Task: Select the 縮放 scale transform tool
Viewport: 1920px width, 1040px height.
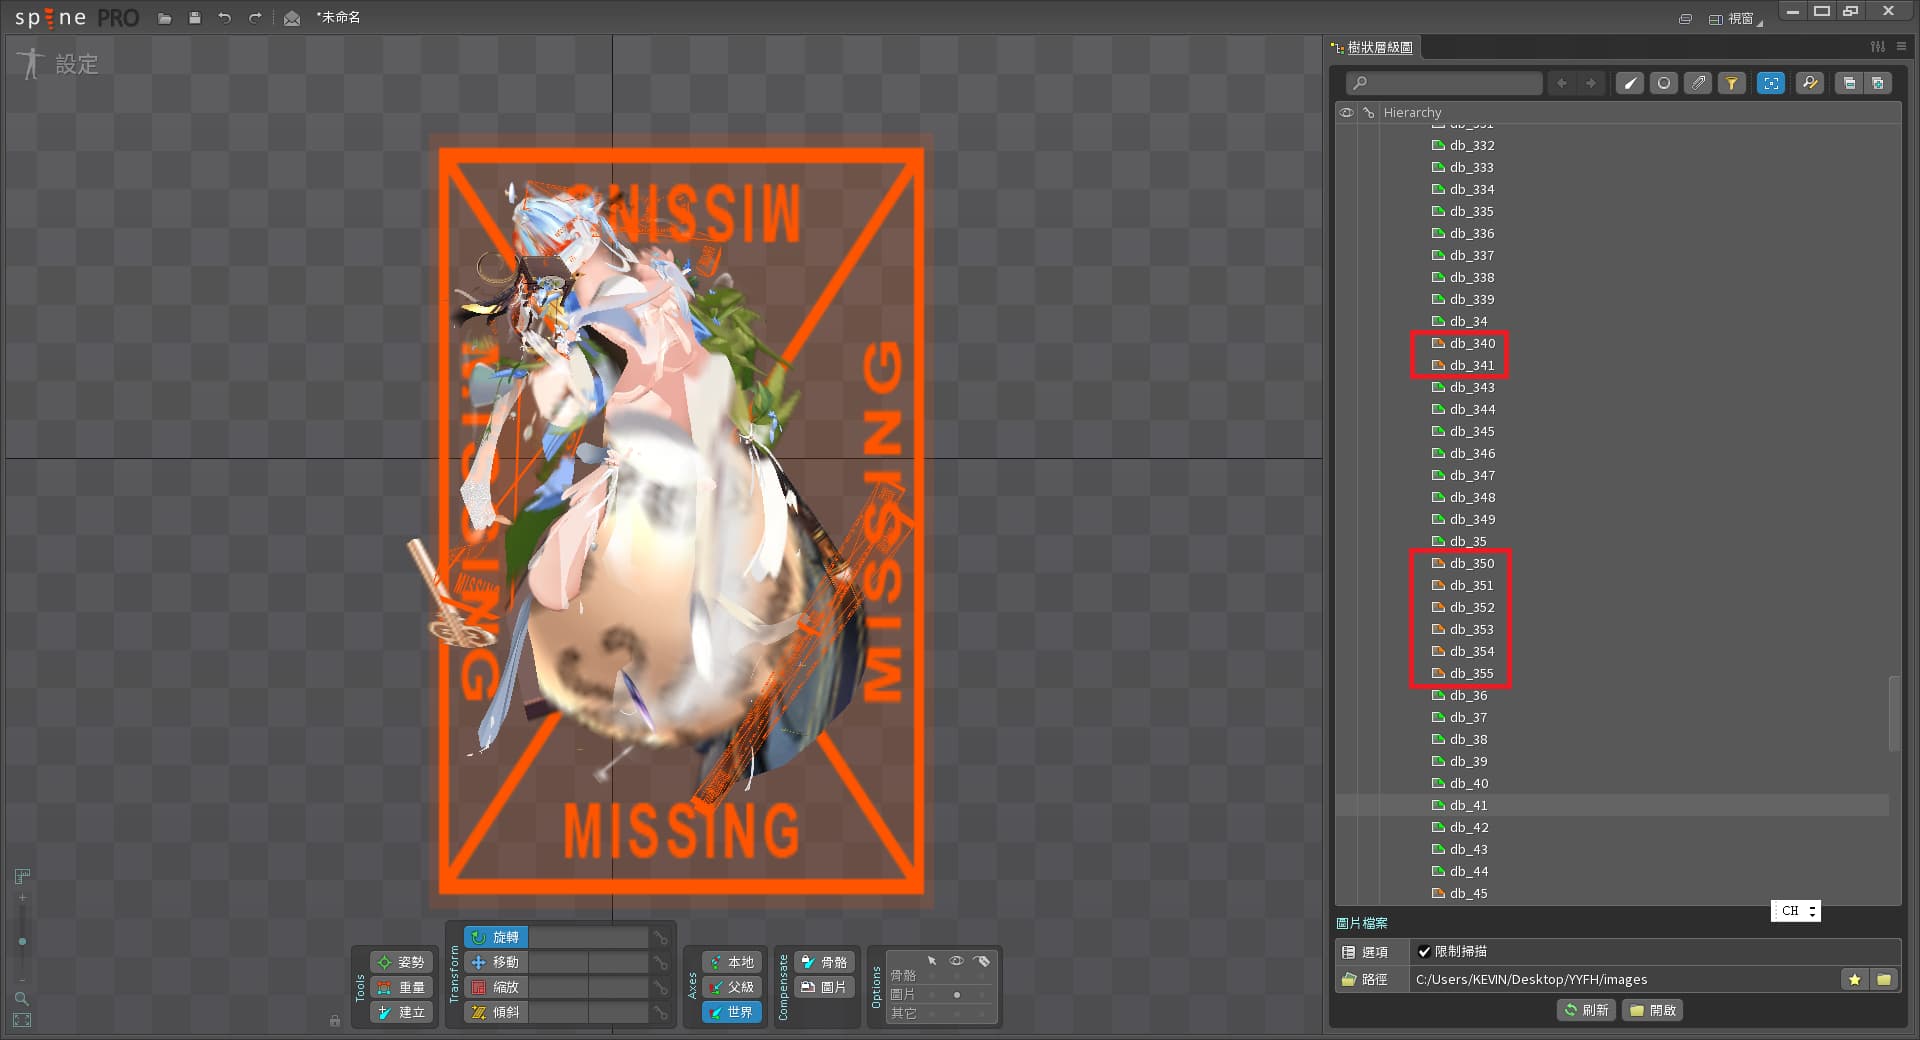Action: pos(496,987)
